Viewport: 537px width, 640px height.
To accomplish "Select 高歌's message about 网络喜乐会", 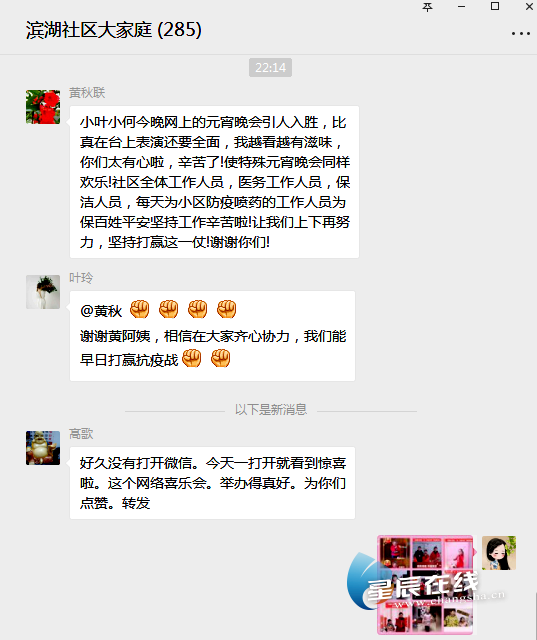I will pos(212,483).
